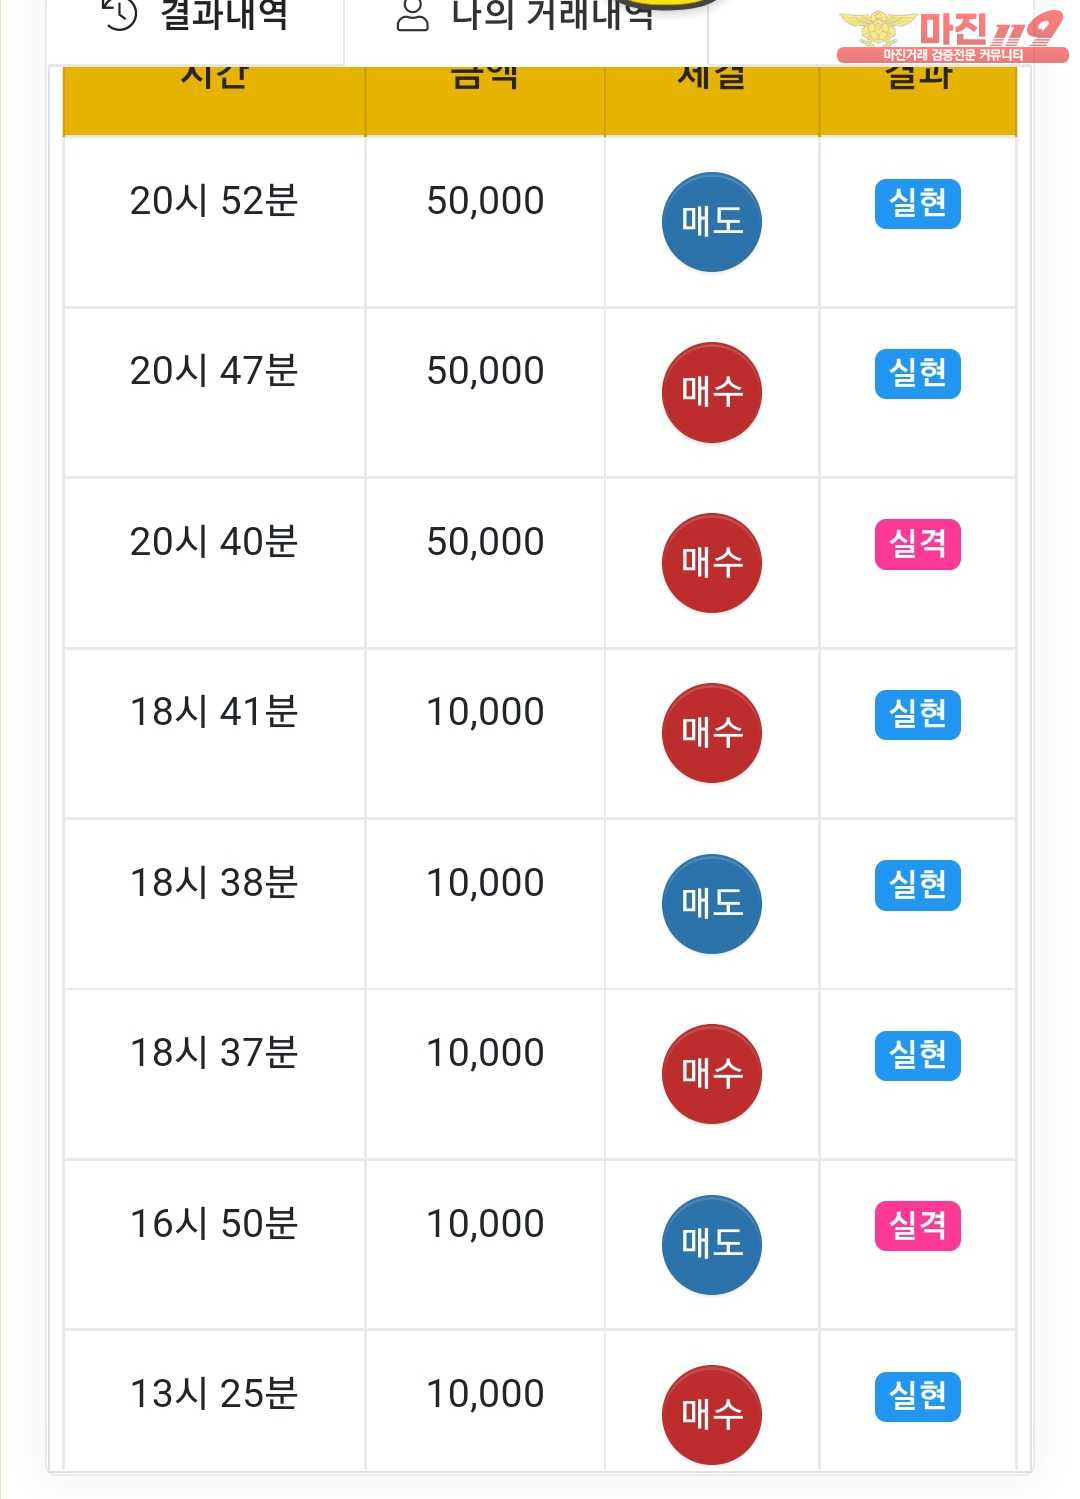Click 매도 circle in 20시 52분 row
The image size is (1080, 1499).
(711, 222)
